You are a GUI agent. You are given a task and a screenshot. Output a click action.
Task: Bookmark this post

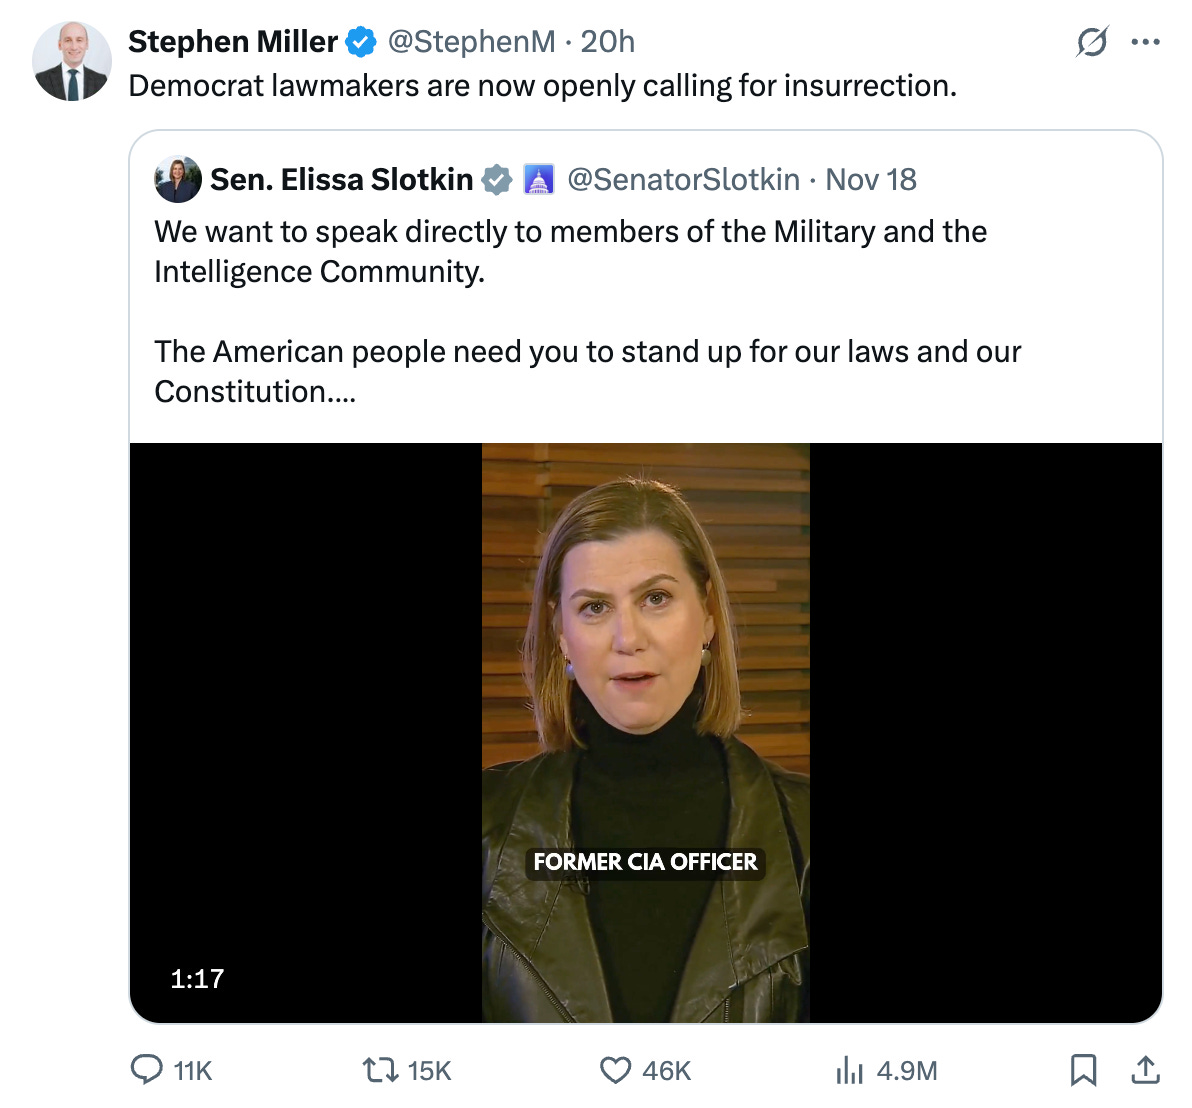(x=1083, y=1070)
